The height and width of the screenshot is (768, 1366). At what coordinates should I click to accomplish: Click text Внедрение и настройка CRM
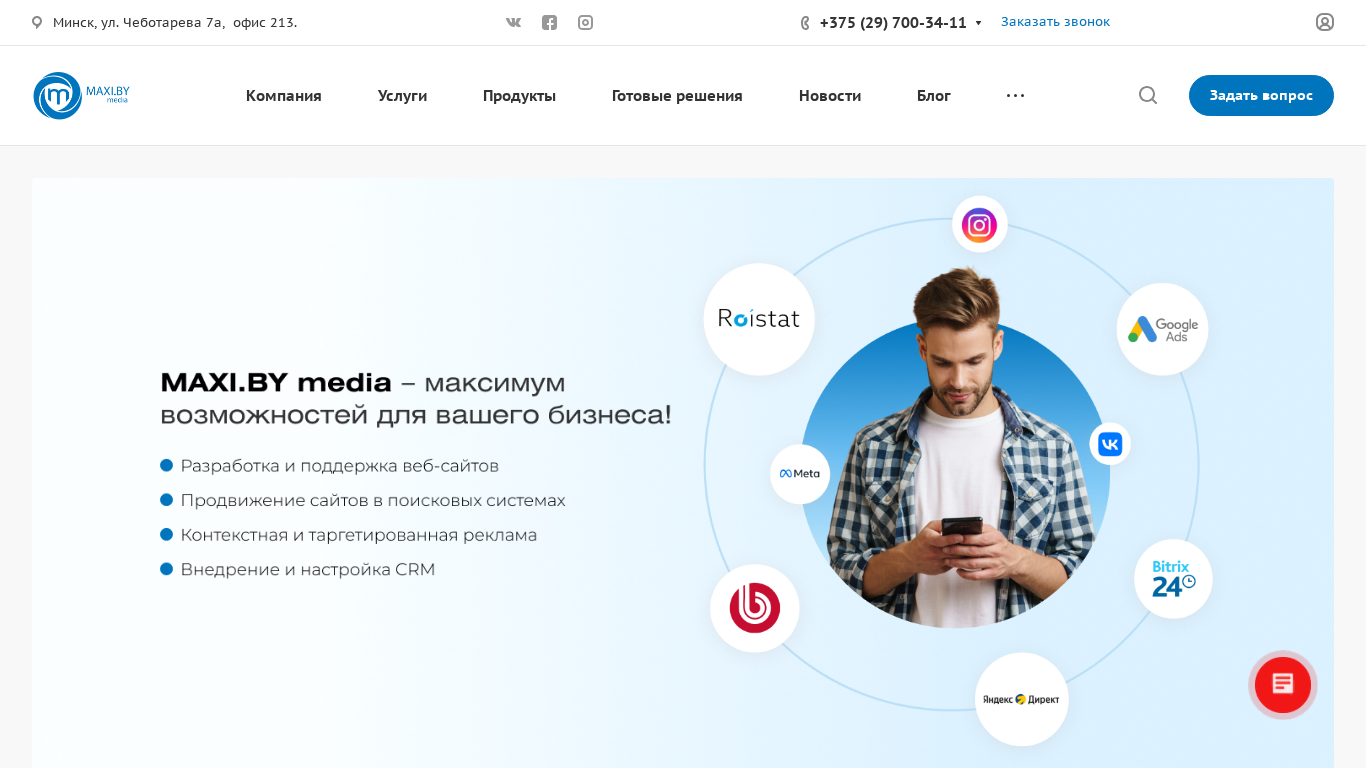pyautogui.click(x=308, y=569)
